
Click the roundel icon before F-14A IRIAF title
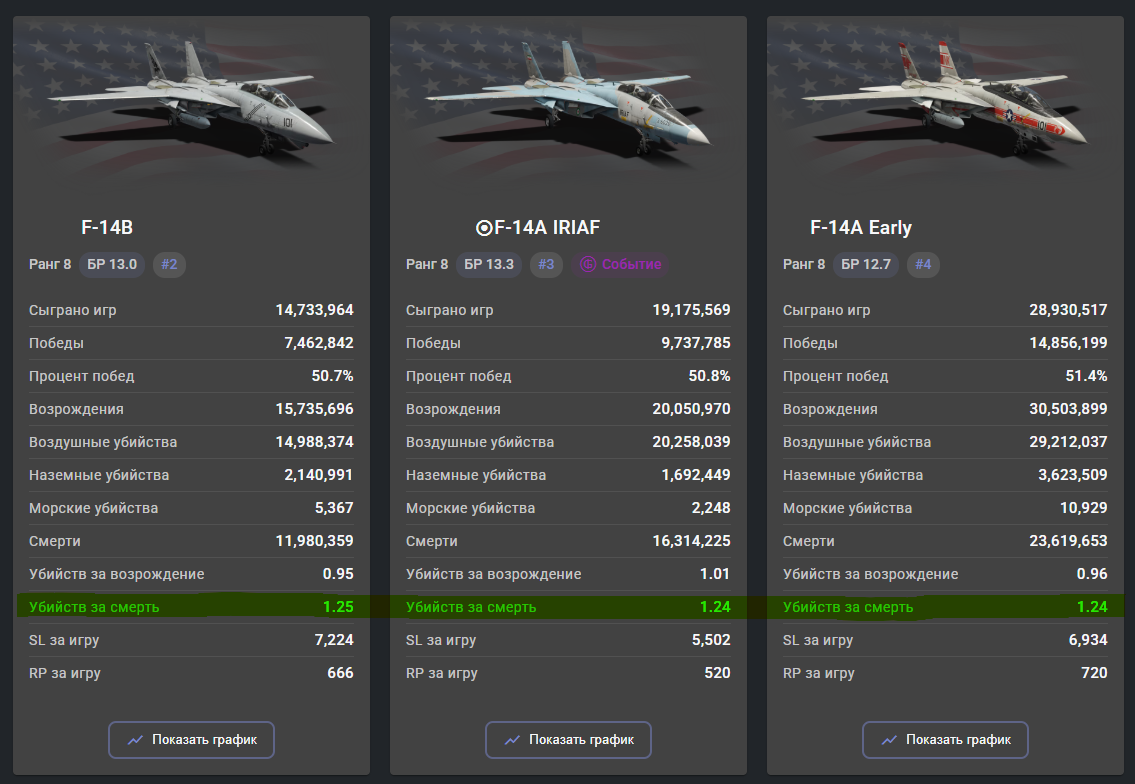tap(484, 228)
